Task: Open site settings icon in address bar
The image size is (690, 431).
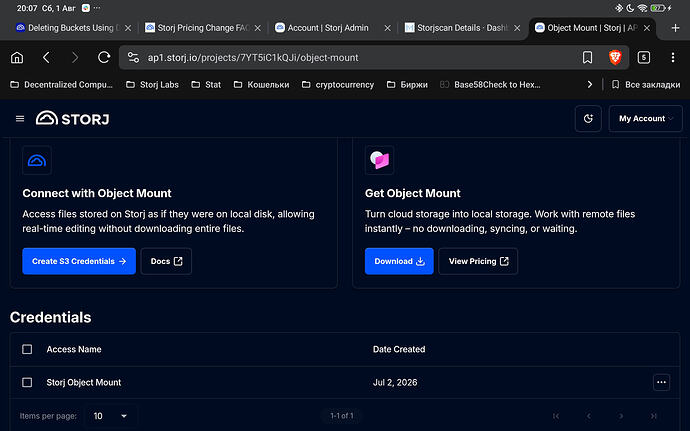Action: (x=133, y=58)
